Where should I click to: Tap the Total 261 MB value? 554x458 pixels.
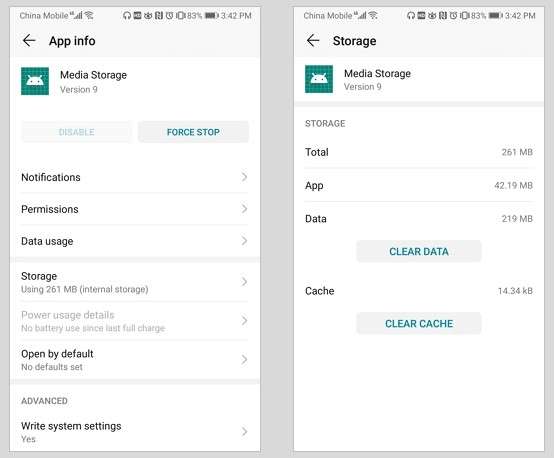tap(517, 152)
